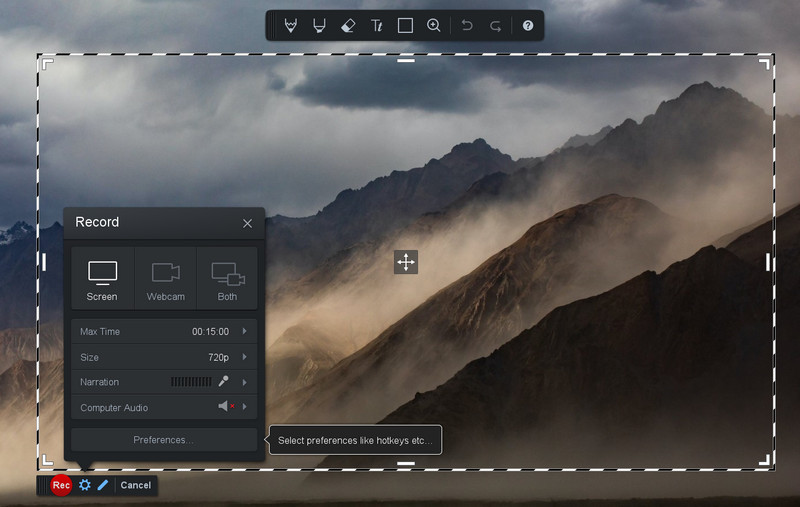The height and width of the screenshot is (507, 800).
Task: Click the move crosshair in capture area
Action: [406, 262]
